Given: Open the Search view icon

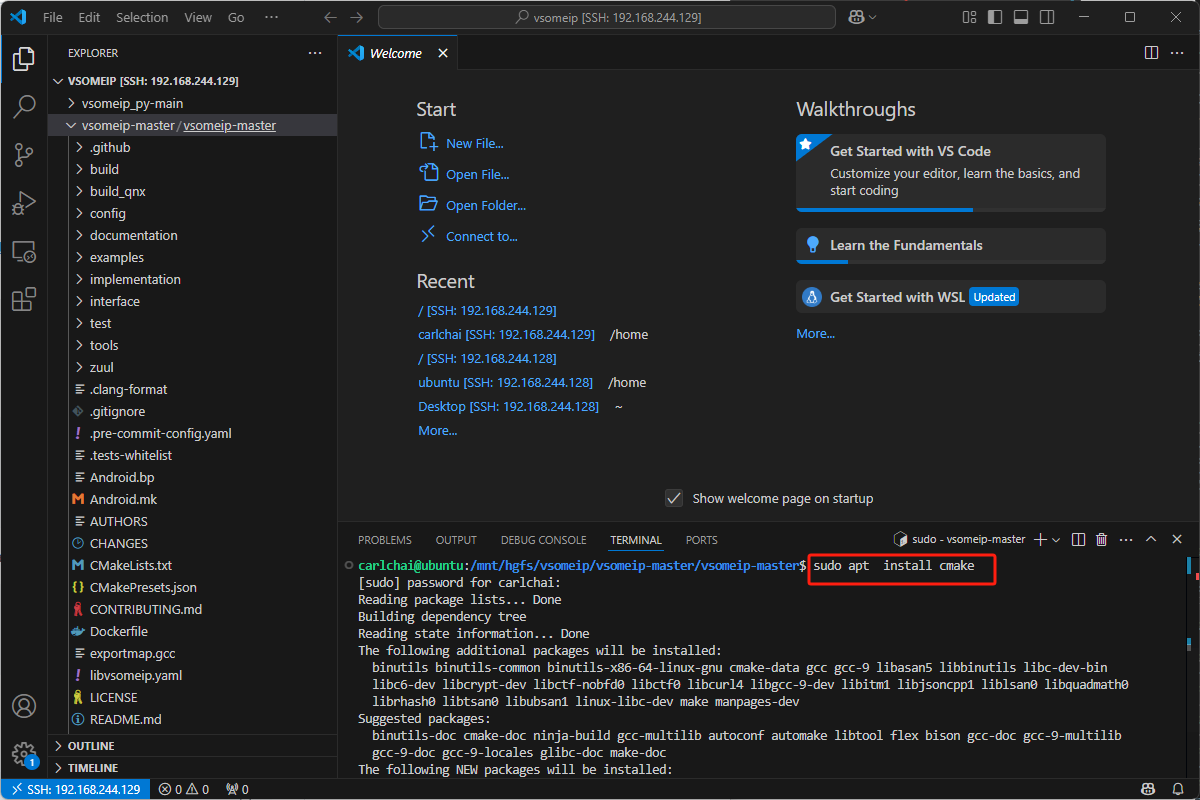Looking at the screenshot, I should [x=24, y=107].
